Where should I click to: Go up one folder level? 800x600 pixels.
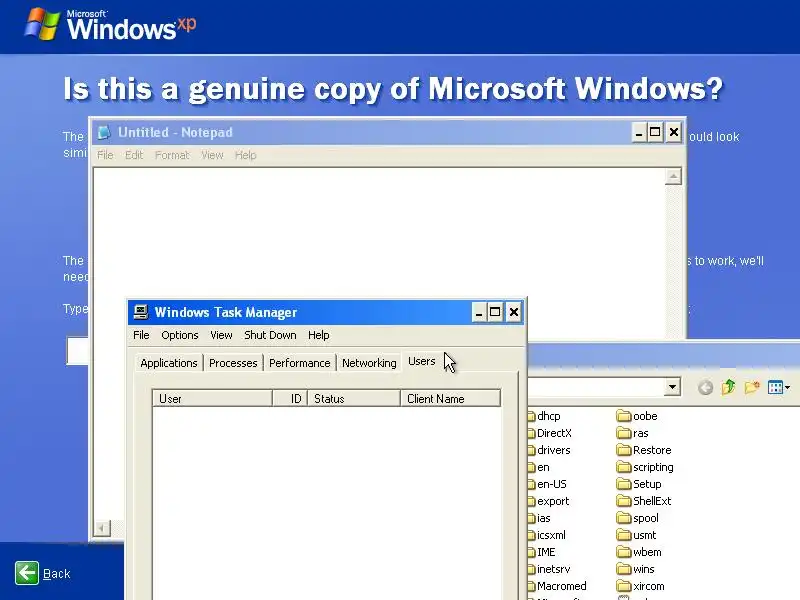pyautogui.click(x=729, y=387)
